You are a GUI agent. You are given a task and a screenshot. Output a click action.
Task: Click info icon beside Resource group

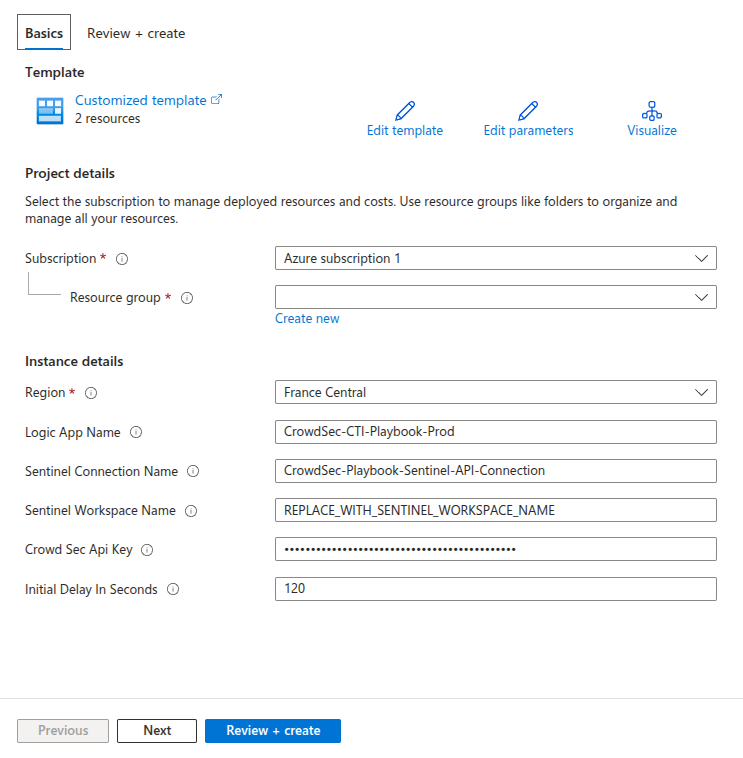187,298
